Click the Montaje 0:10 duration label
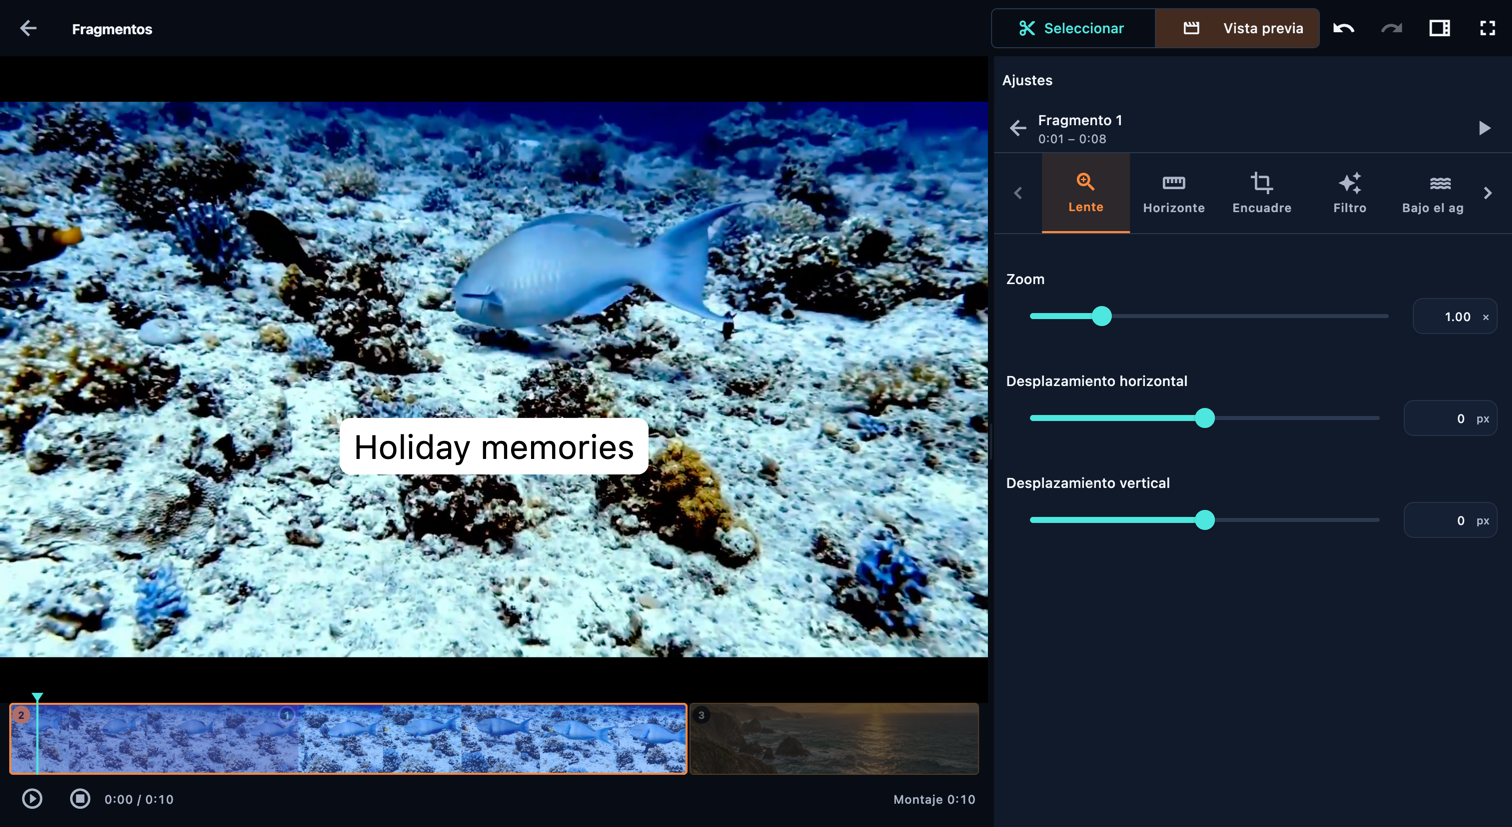1512x827 pixels. (x=934, y=799)
